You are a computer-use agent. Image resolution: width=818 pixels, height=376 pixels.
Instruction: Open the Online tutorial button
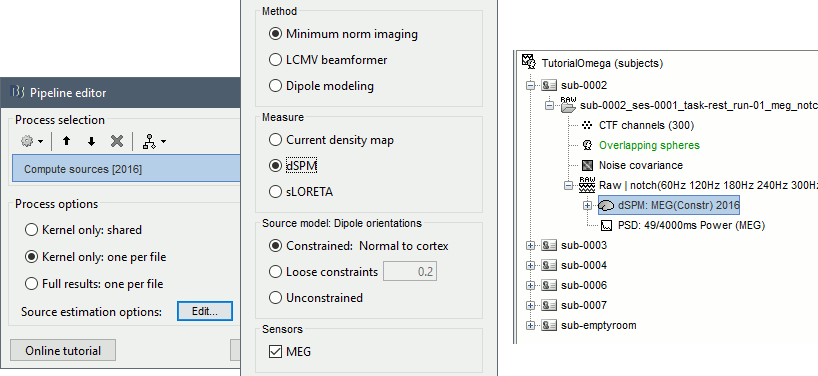click(x=63, y=350)
